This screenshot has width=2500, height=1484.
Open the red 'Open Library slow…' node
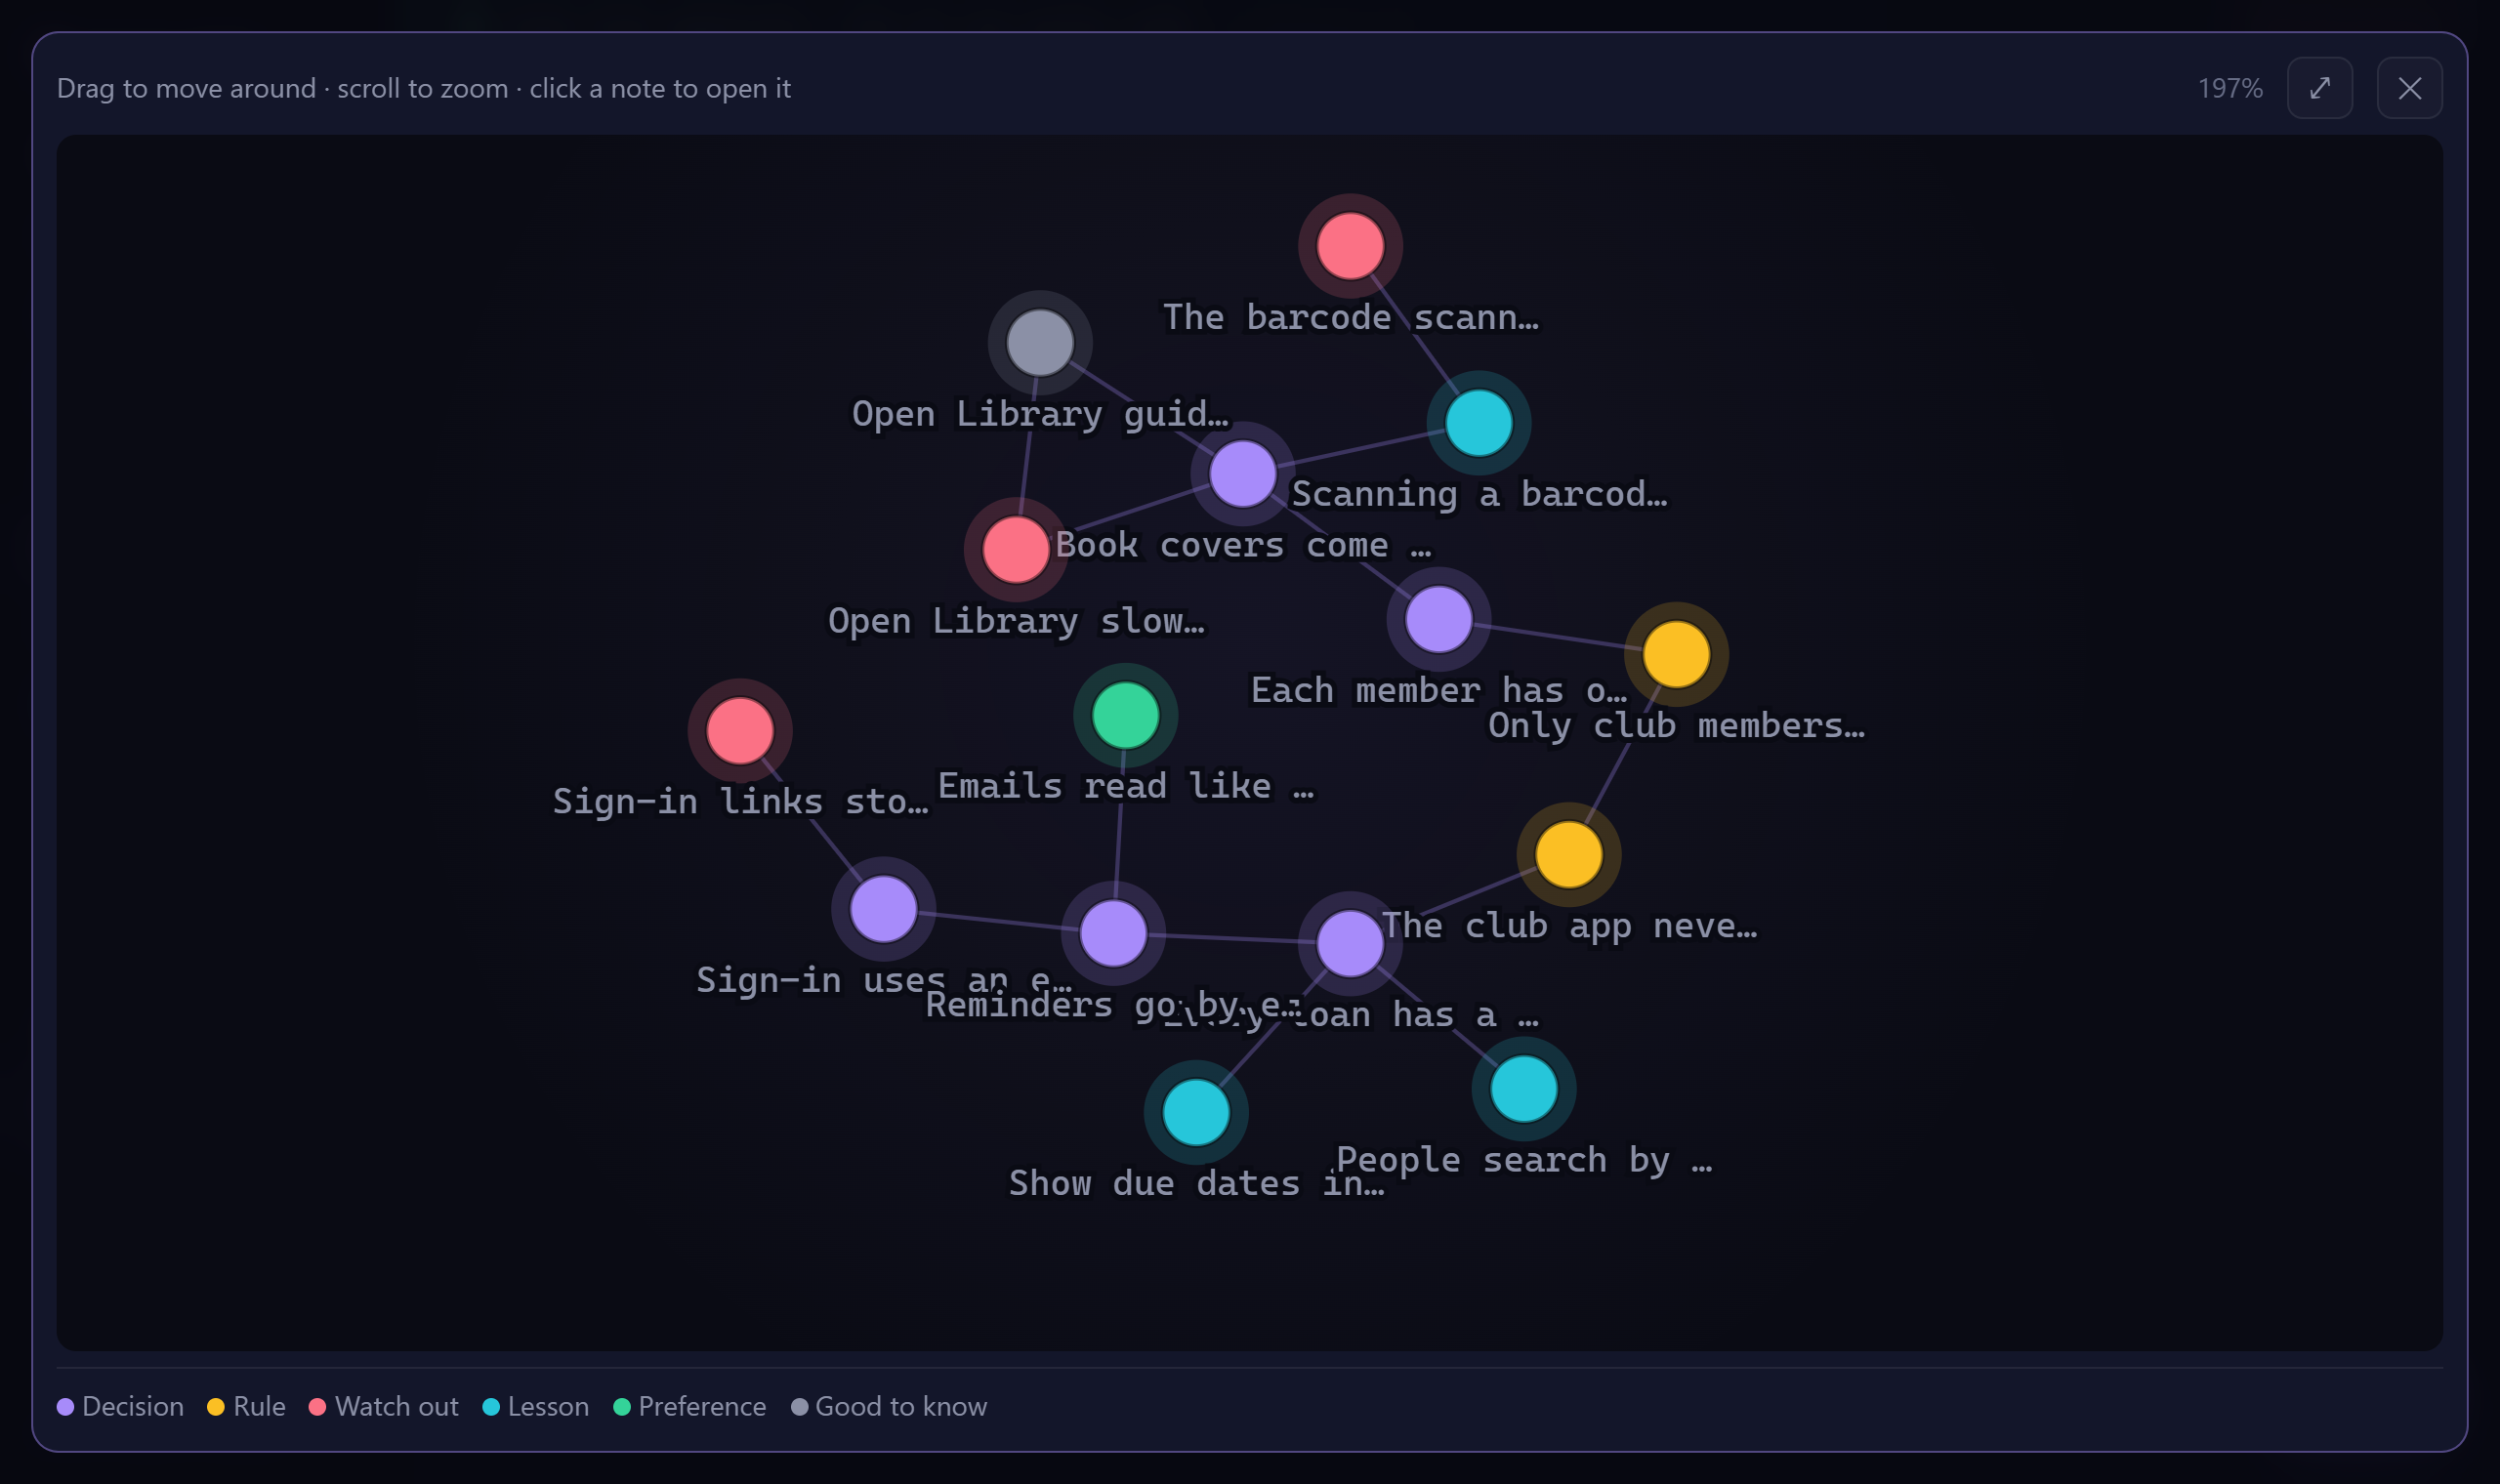pyautogui.click(x=1015, y=549)
